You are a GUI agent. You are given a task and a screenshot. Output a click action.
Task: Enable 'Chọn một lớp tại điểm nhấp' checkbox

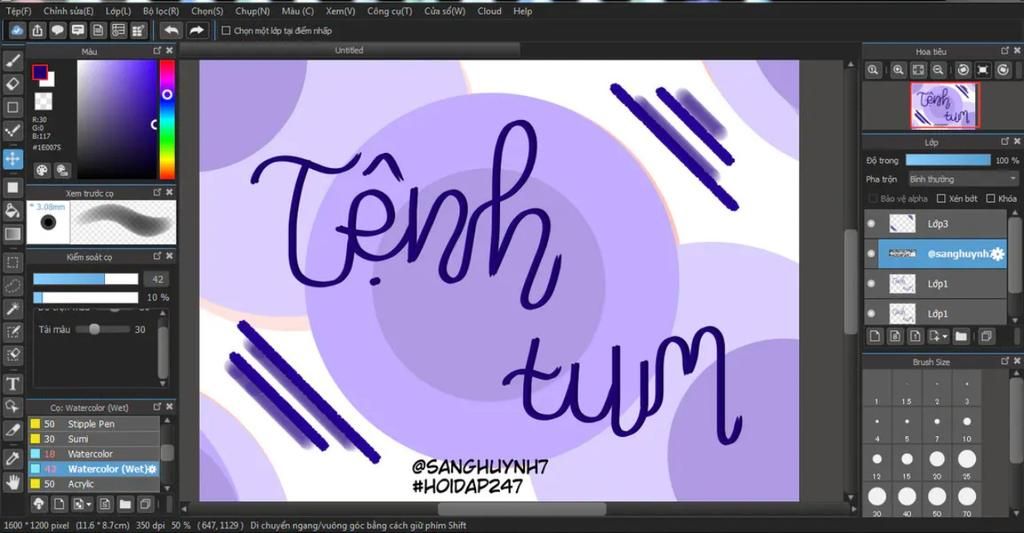[226, 30]
